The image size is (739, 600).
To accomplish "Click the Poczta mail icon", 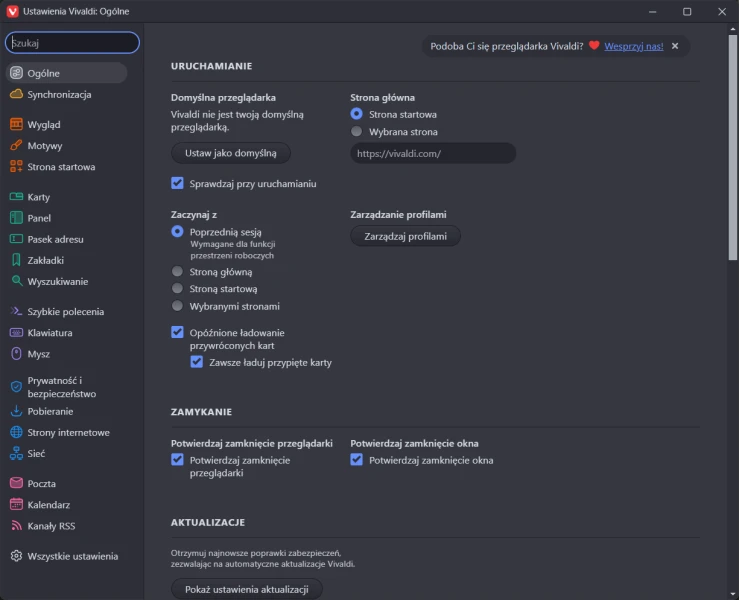I will (16, 484).
